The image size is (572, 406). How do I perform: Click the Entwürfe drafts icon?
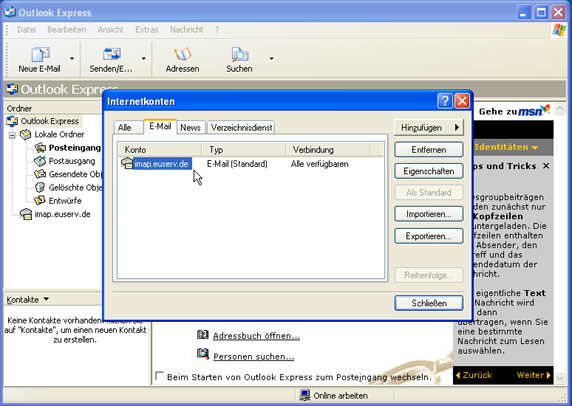pos(40,201)
